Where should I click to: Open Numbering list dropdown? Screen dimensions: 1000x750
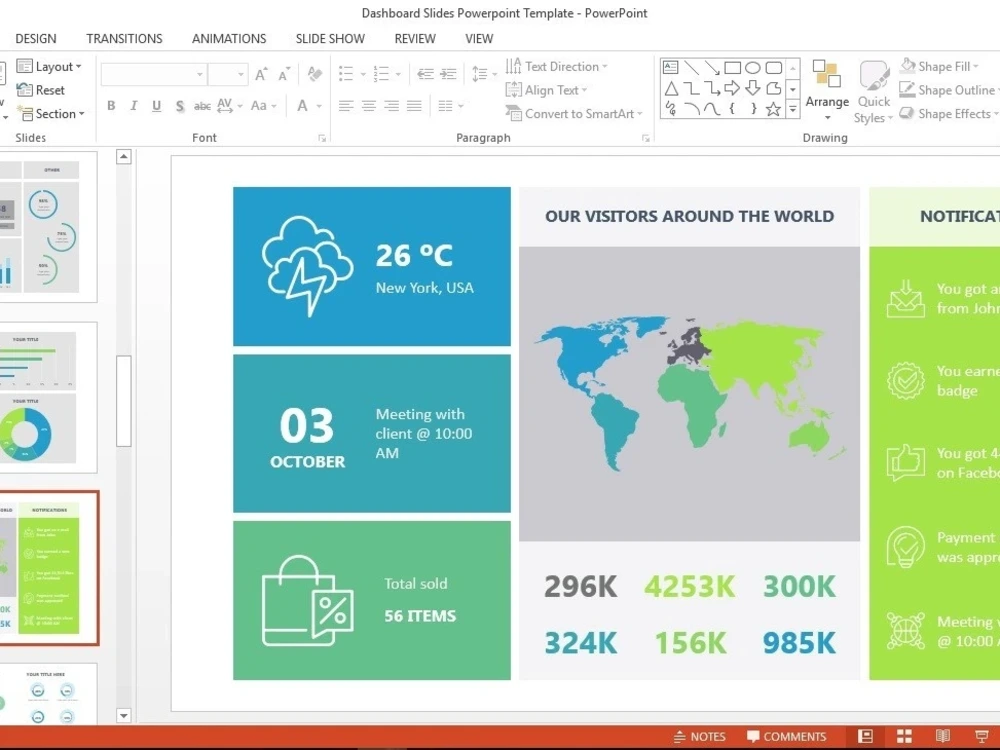tap(398, 75)
